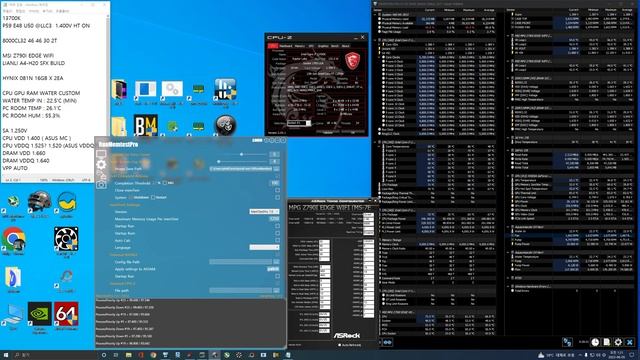Open the yellow folder icon beside BM icon

point(119,127)
